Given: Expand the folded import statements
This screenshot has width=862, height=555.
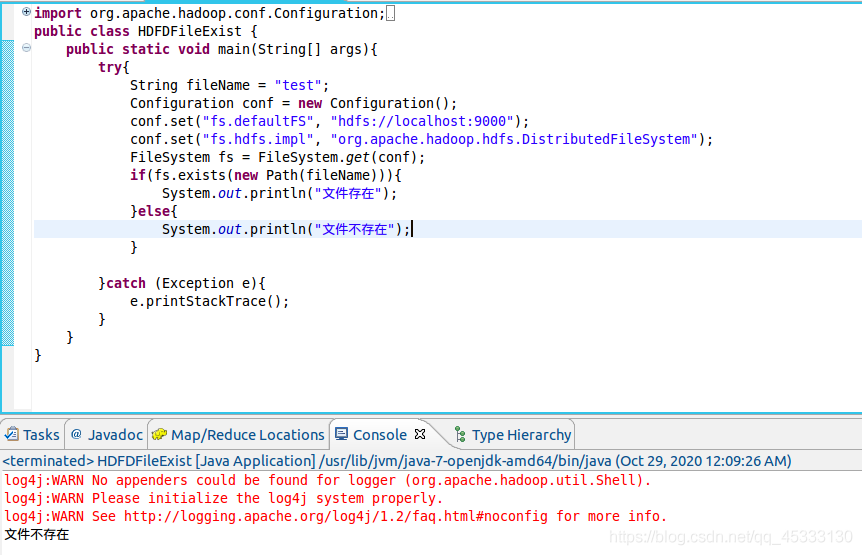Looking at the screenshot, I should pyautogui.click(x=26, y=12).
